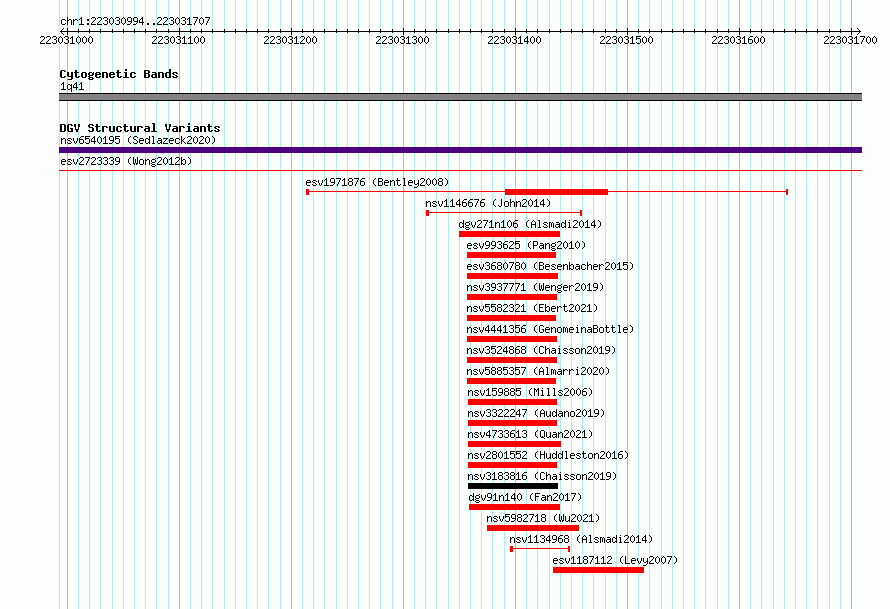The height and width of the screenshot is (609, 890).
Task: Select the Cytogenetic Bands track title
Action: (x=119, y=74)
